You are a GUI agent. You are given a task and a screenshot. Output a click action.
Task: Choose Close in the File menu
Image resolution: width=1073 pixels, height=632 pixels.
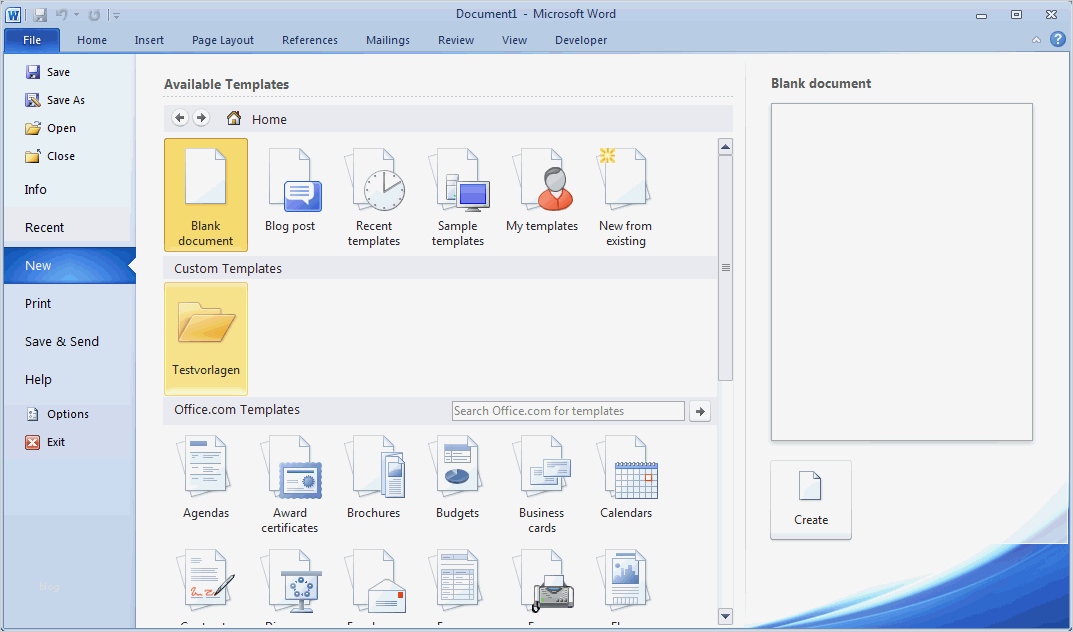click(50, 156)
